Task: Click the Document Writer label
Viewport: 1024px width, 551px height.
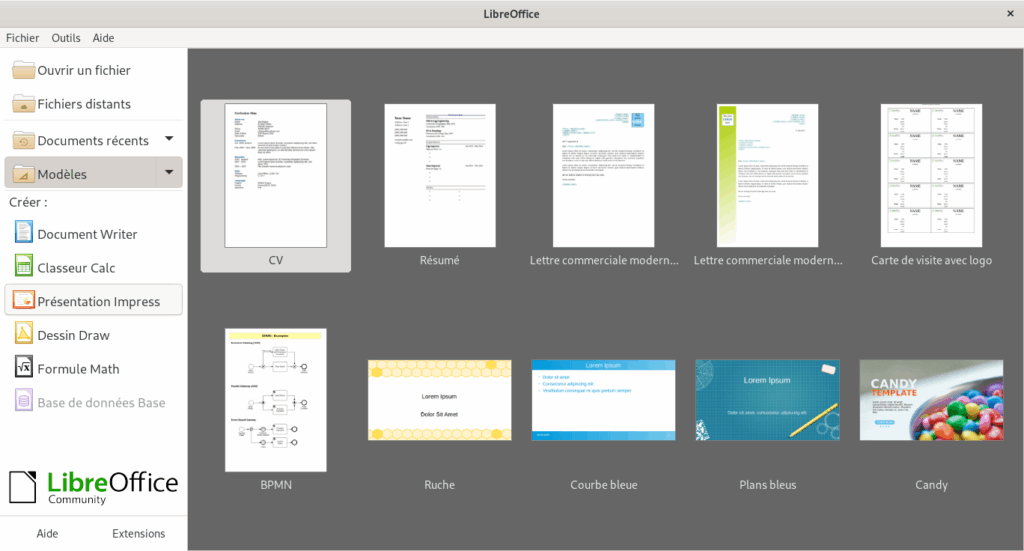Action: point(87,234)
